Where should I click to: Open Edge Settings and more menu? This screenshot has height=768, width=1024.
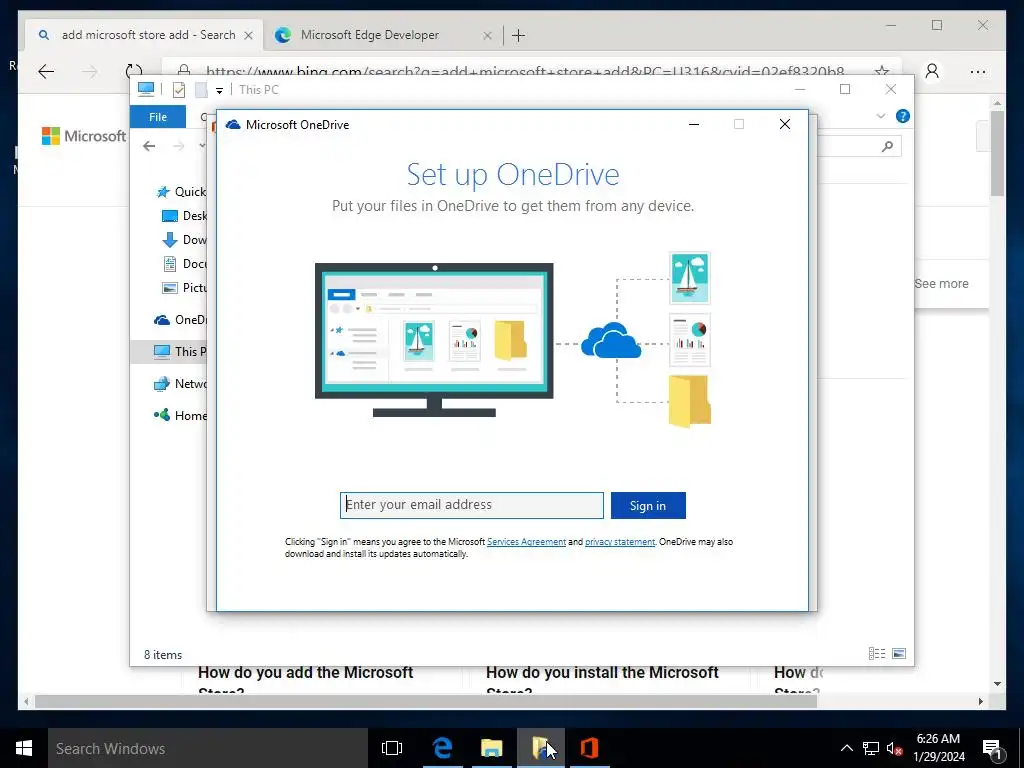click(978, 72)
